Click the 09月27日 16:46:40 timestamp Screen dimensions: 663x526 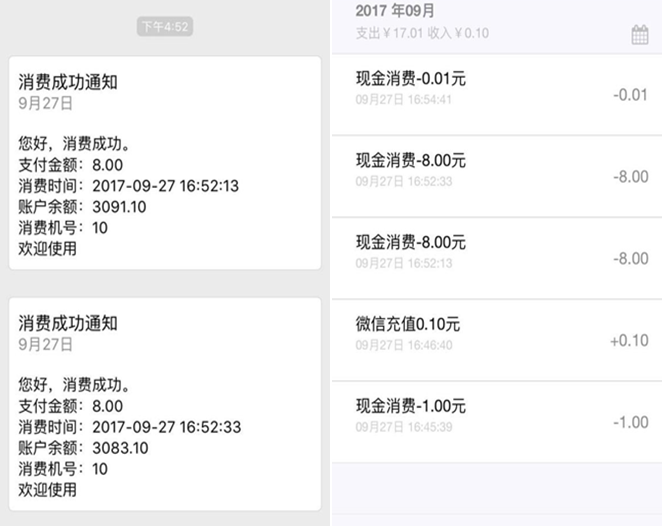point(404,345)
